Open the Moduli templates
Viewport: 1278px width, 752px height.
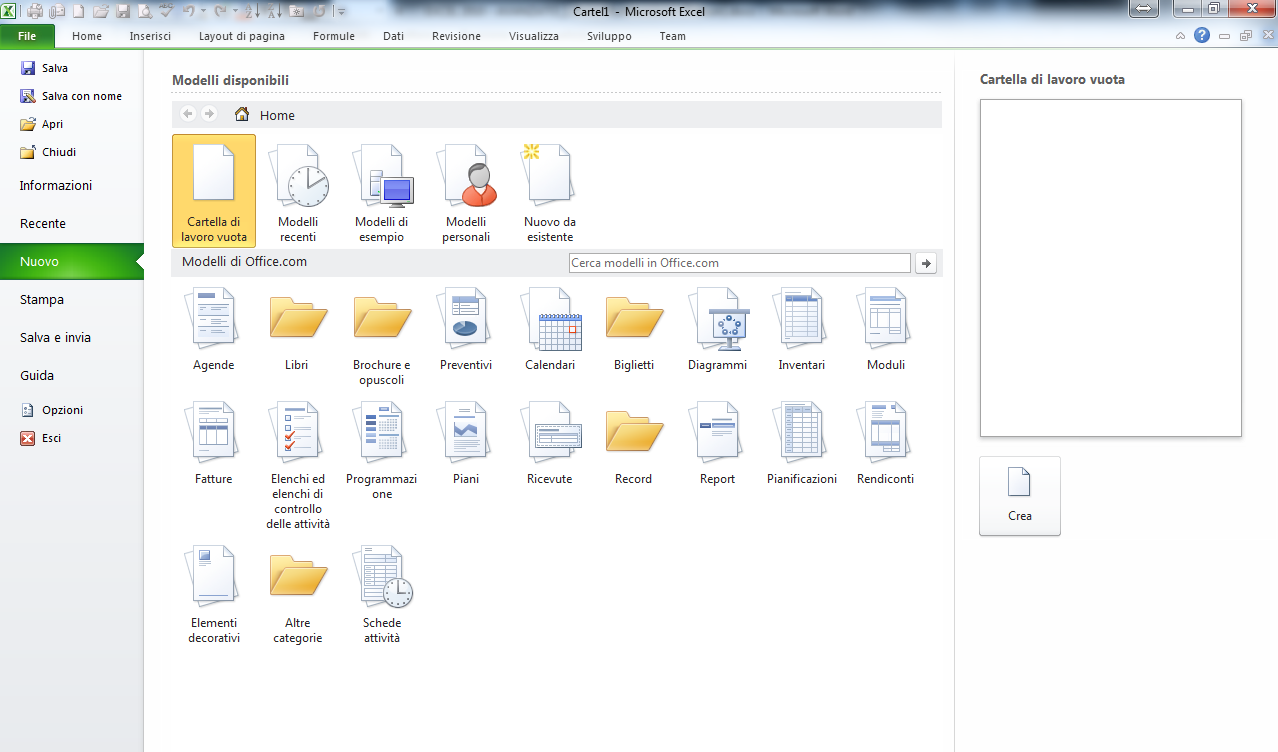tap(886, 331)
